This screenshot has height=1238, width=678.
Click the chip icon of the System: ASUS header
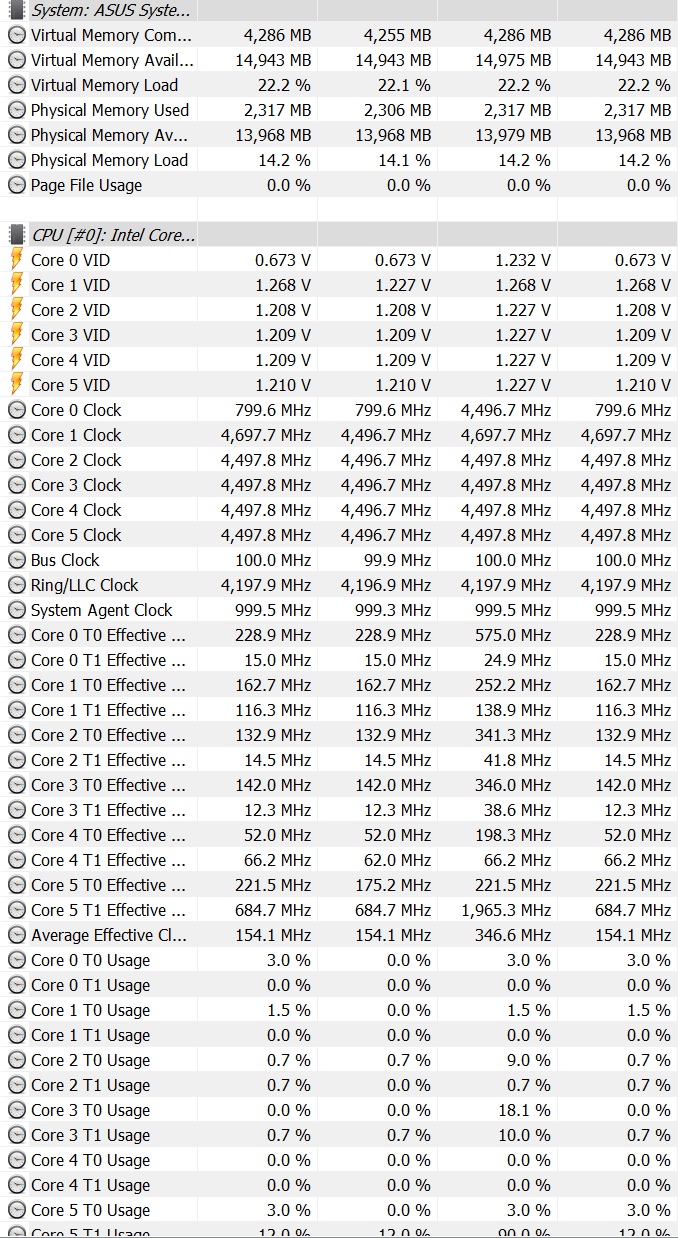pos(16,10)
